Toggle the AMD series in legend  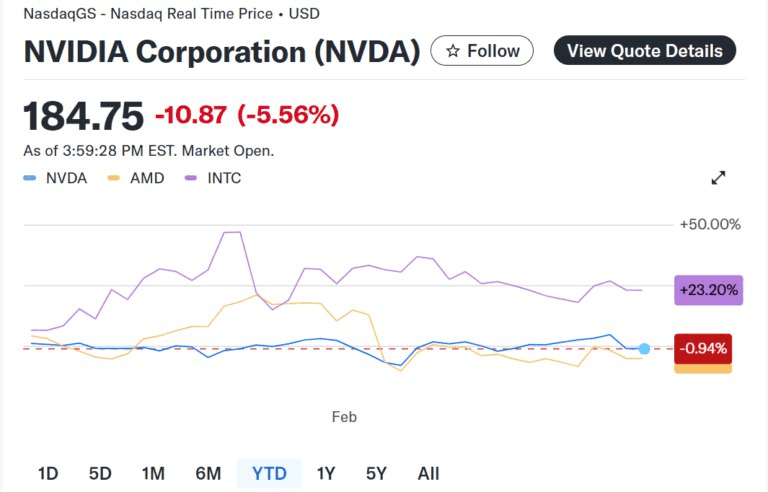[x=136, y=178]
